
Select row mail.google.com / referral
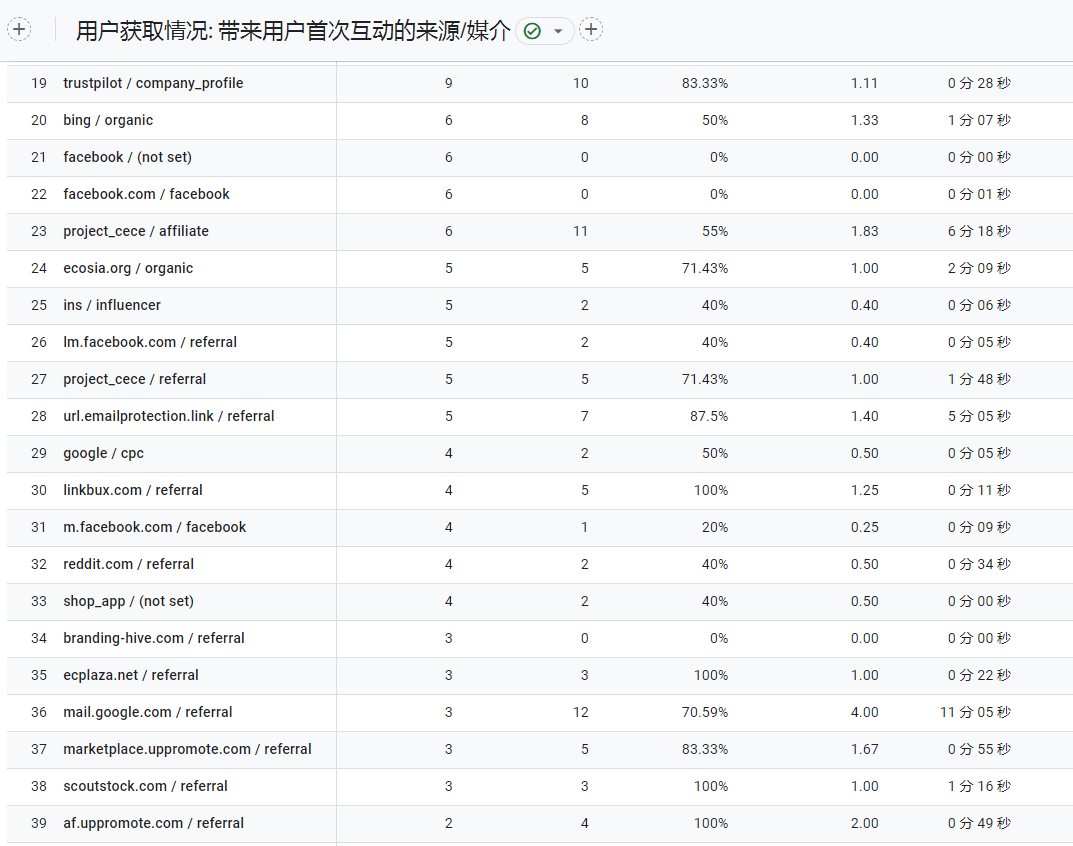pyautogui.click(x=540, y=711)
